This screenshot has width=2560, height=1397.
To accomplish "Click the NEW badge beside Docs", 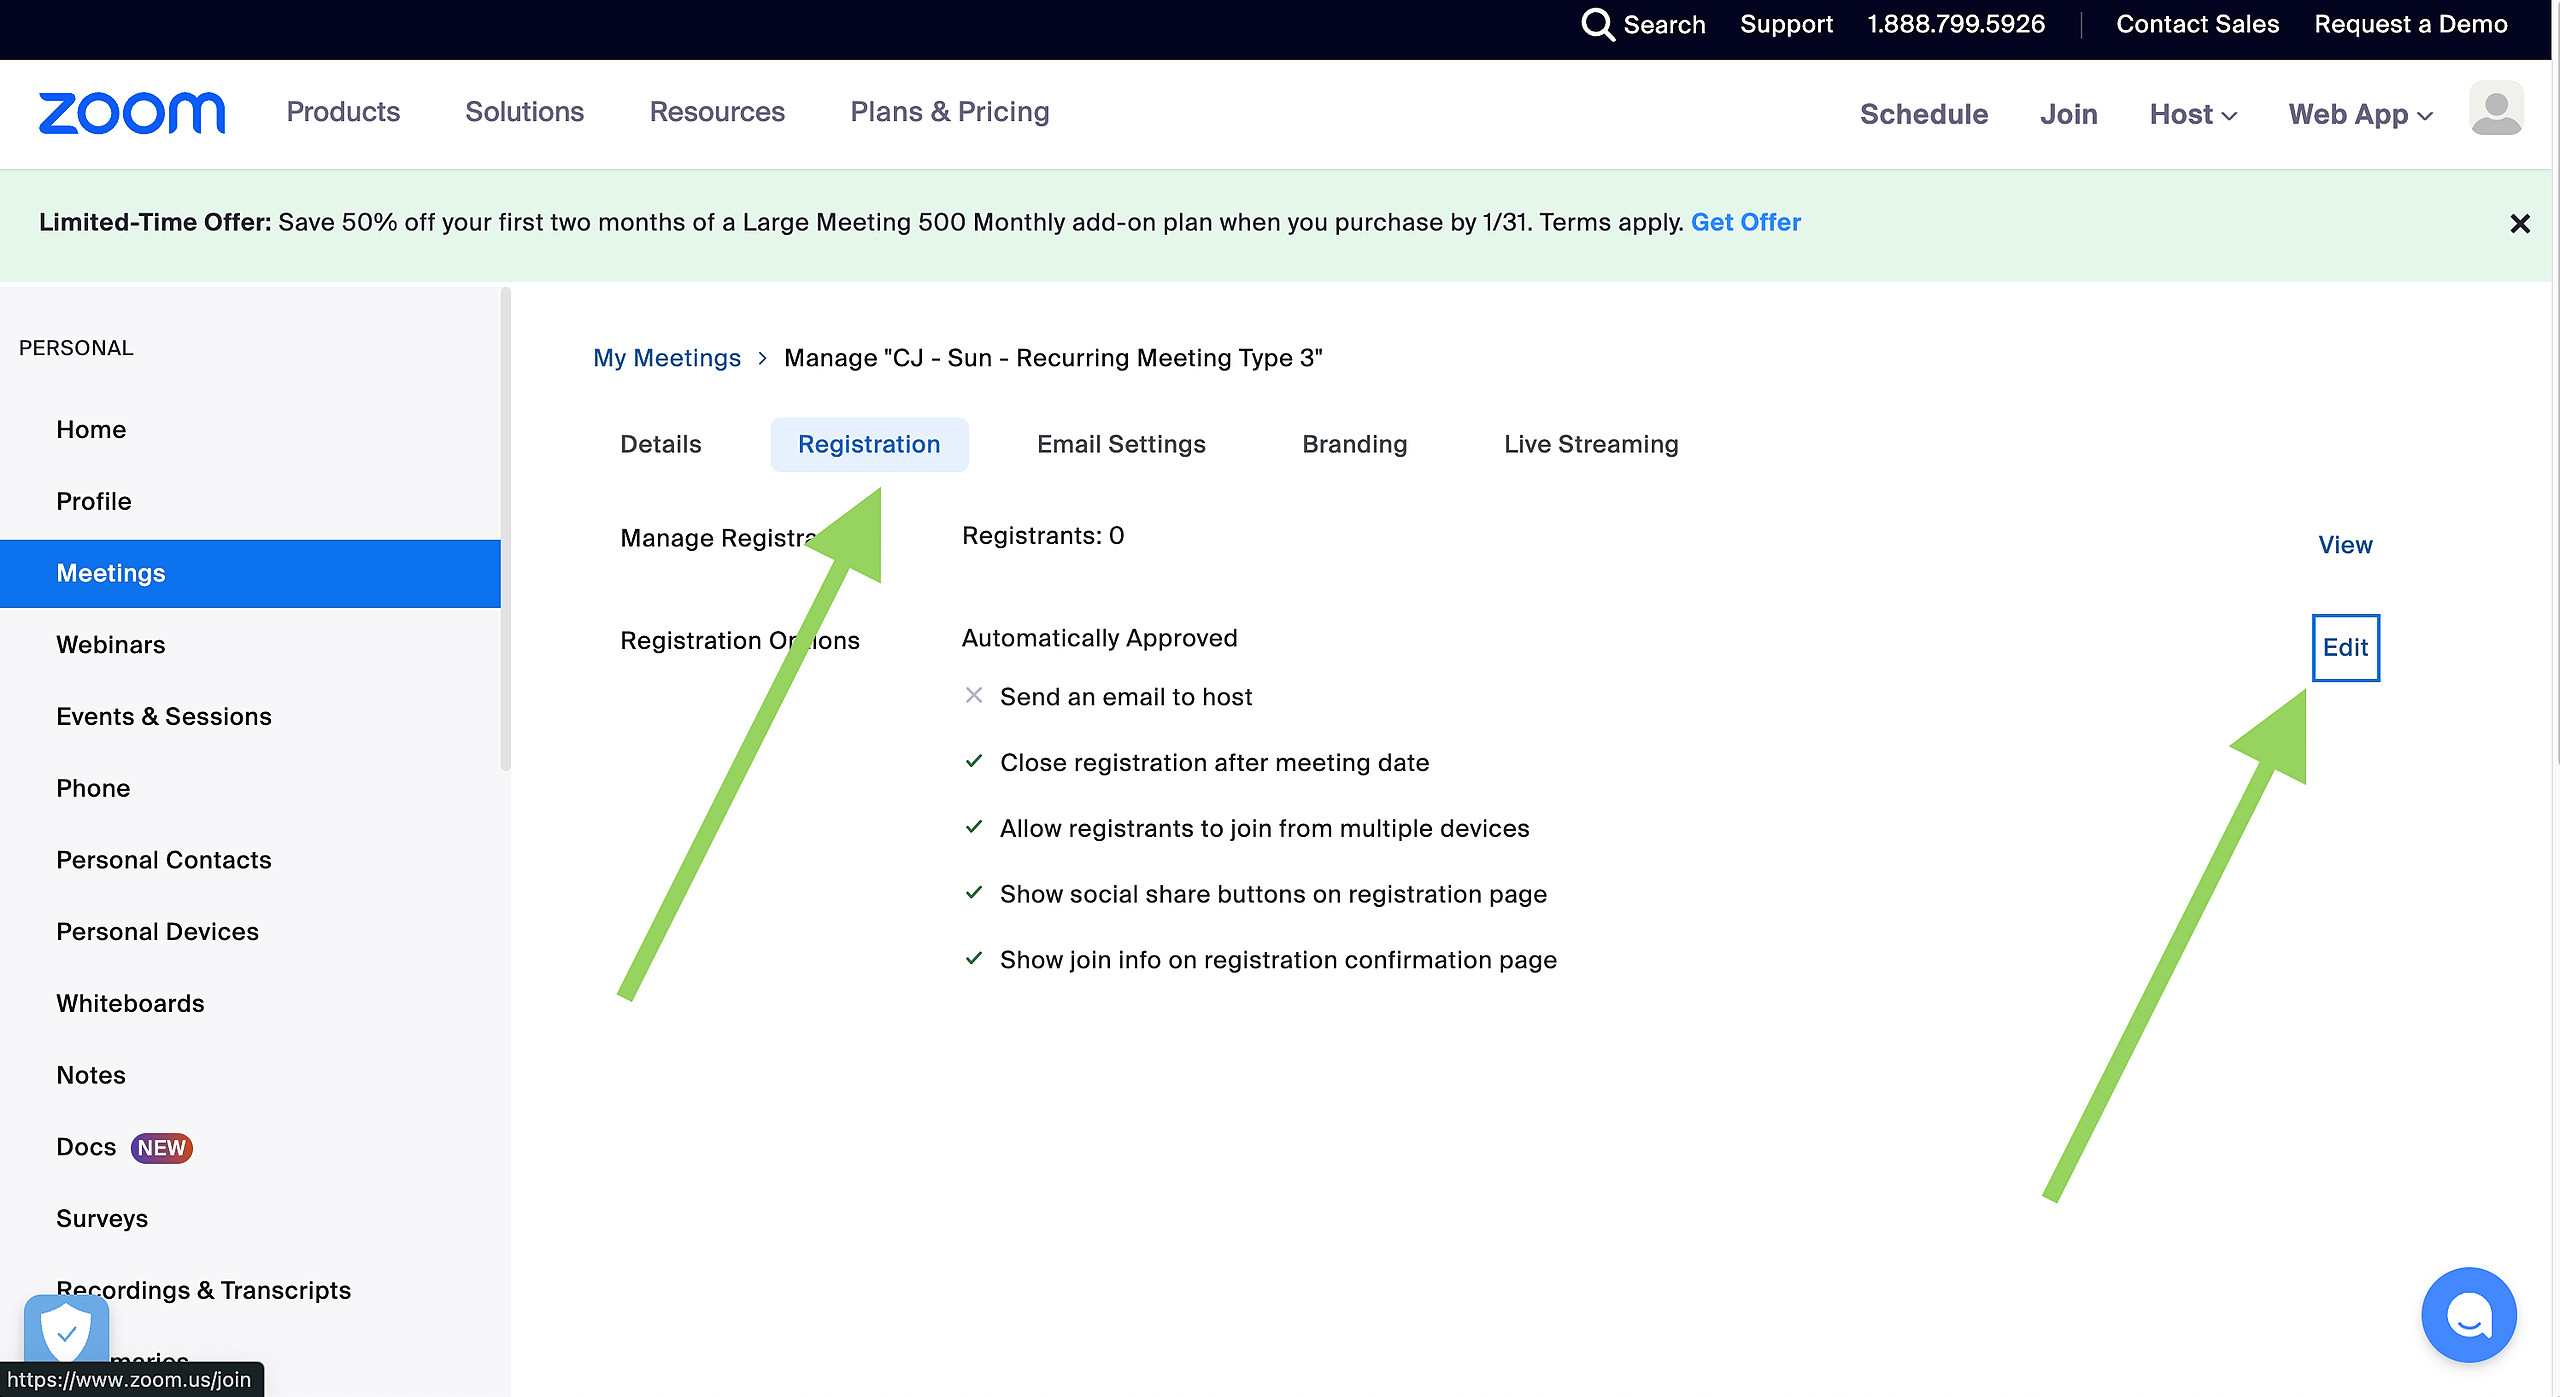I will click(x=161, y=1147).
